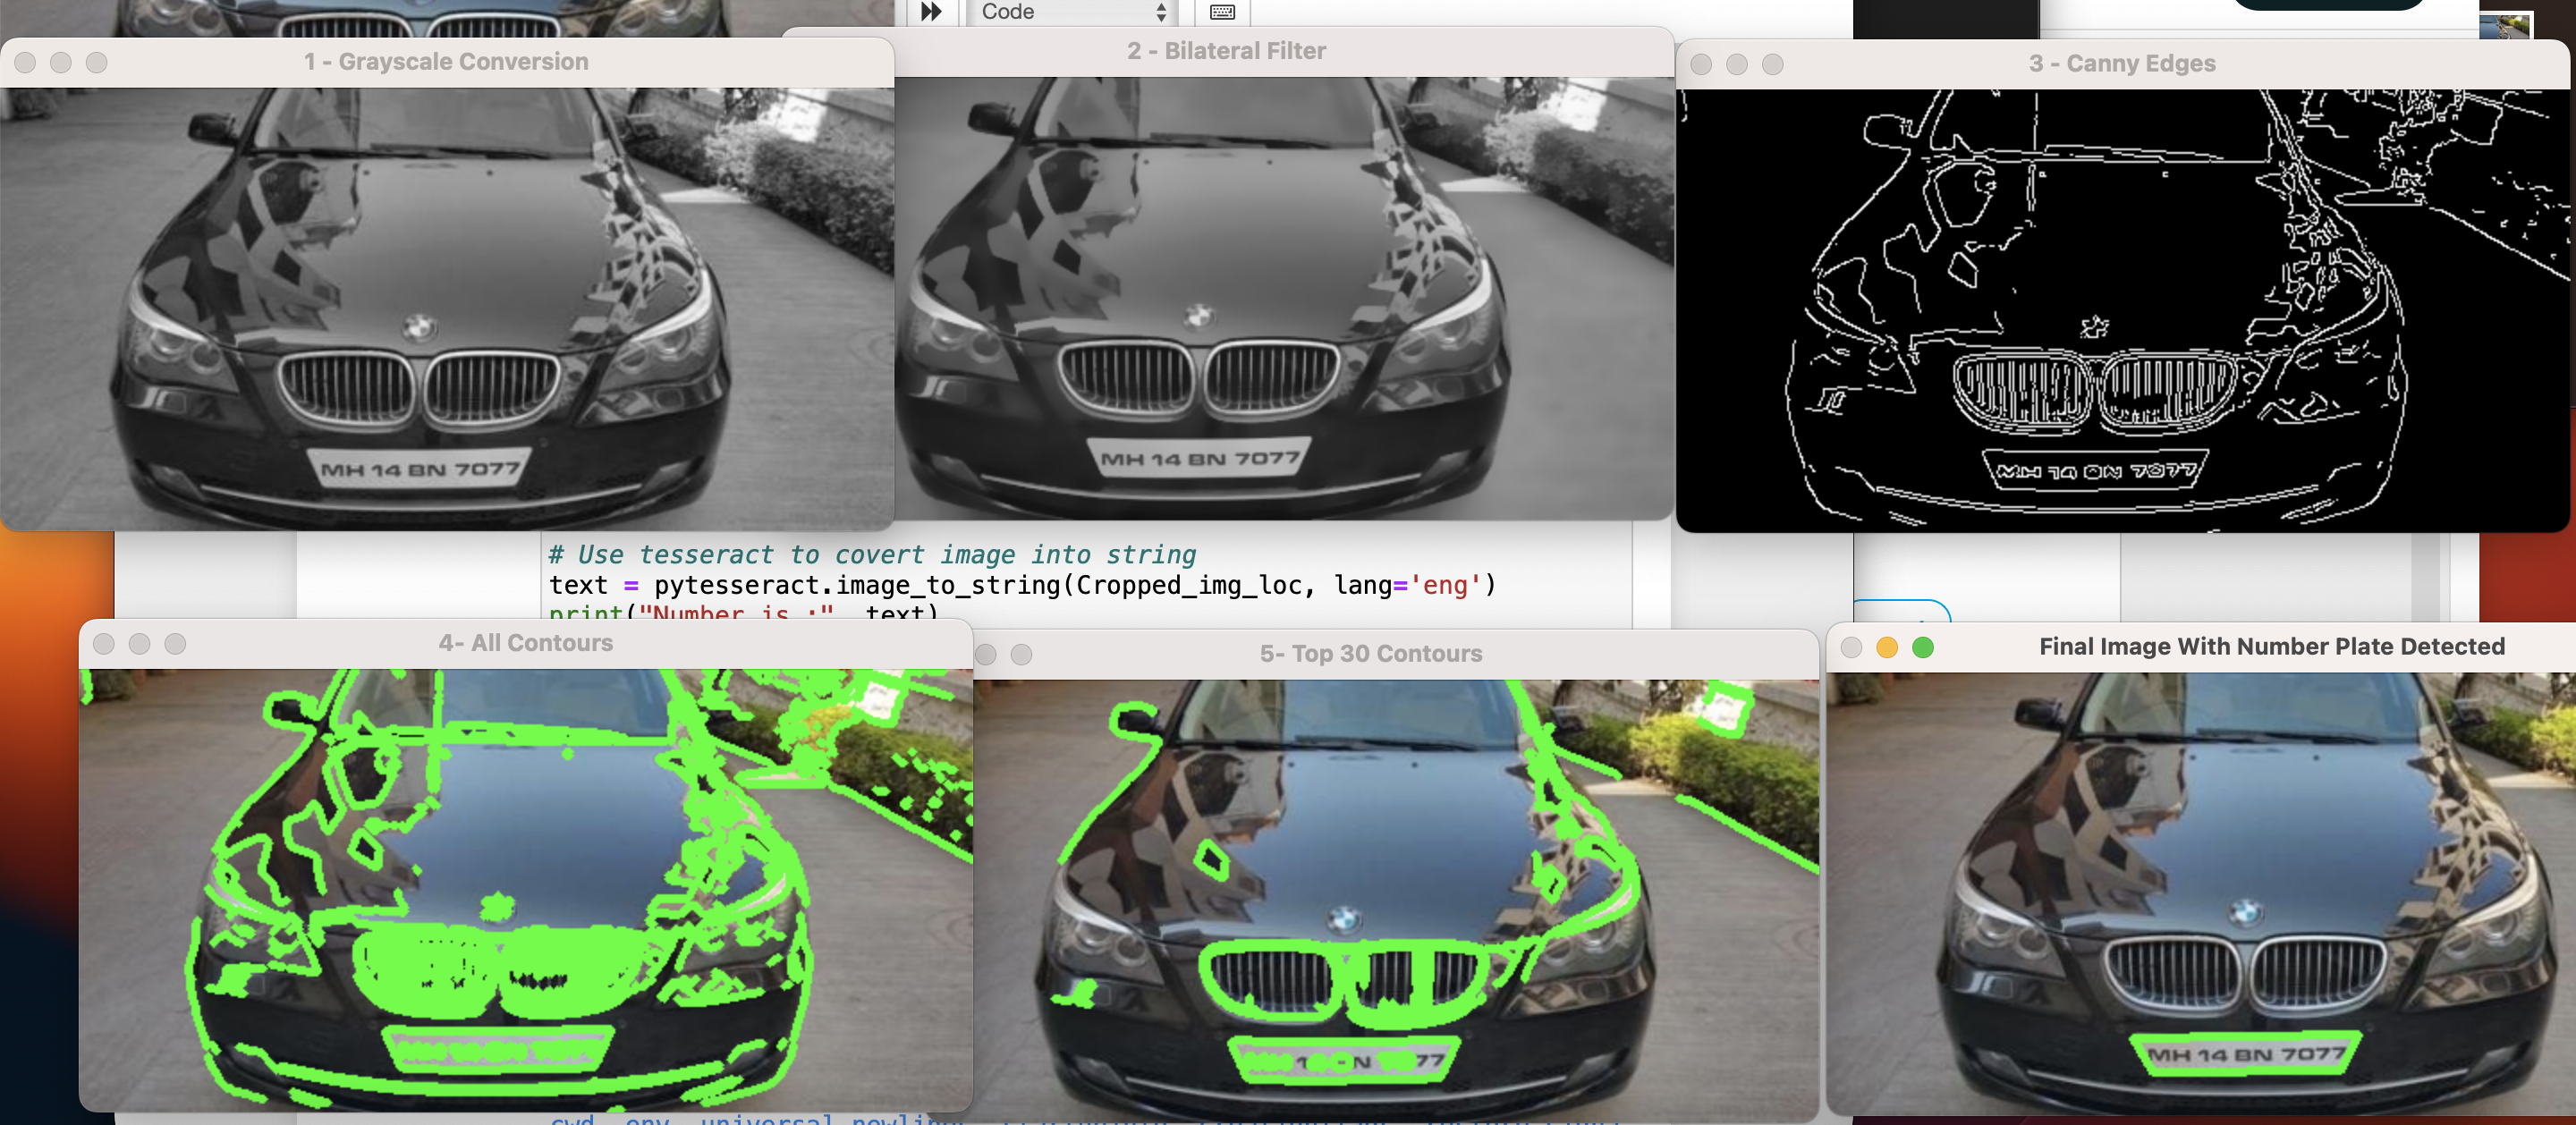2576x1125 pixels.
Task: Maximize Final Image window with green button
Action: (x=1923, y=648)
